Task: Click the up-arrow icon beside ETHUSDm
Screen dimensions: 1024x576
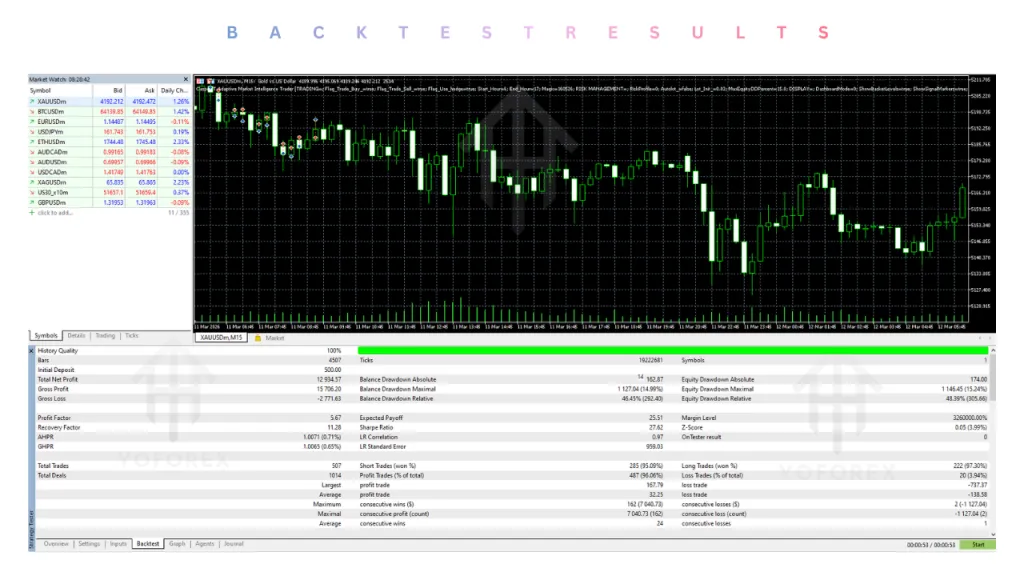Action: (x=32, y=142)
